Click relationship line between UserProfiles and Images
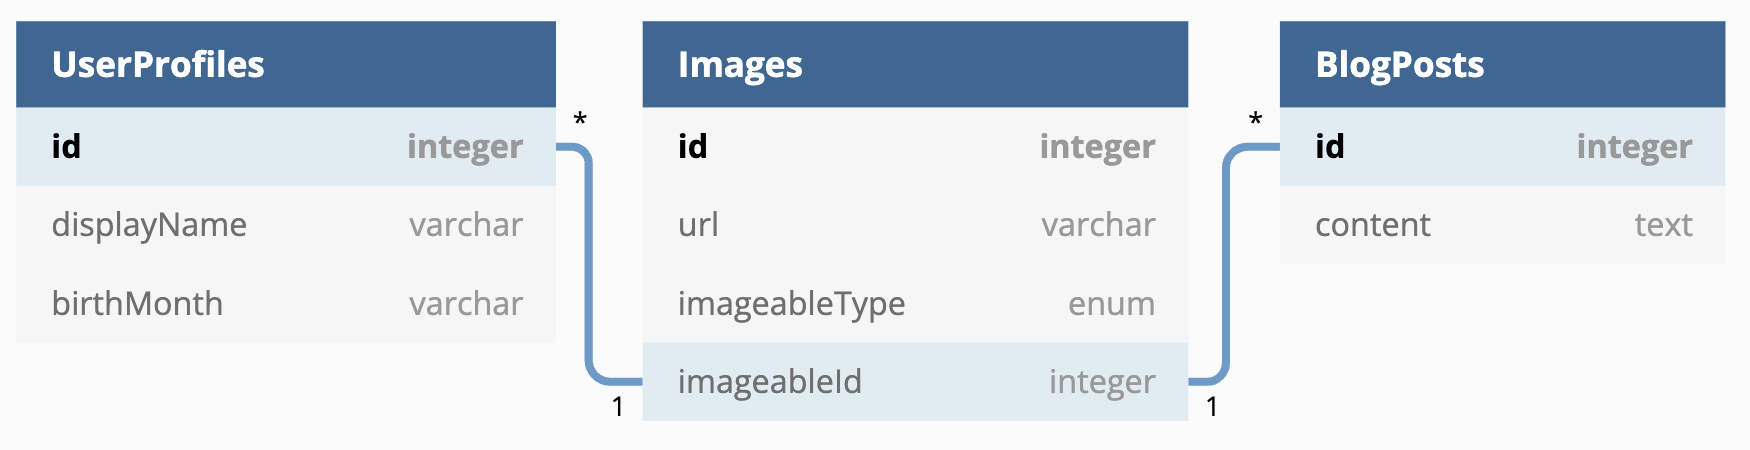This screenshot has width=1750, height=450. pyautogui.click(x=589, y=265)
